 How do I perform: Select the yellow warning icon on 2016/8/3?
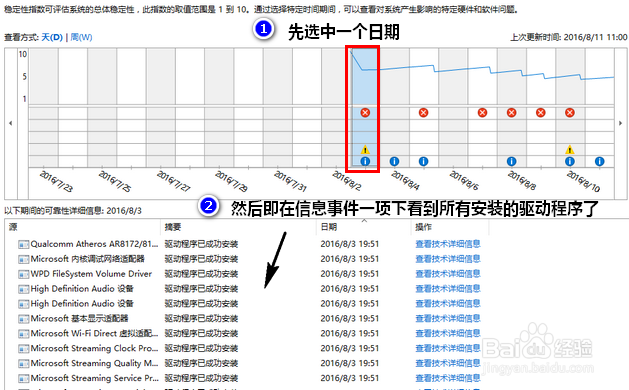click(x=365, y=150)
